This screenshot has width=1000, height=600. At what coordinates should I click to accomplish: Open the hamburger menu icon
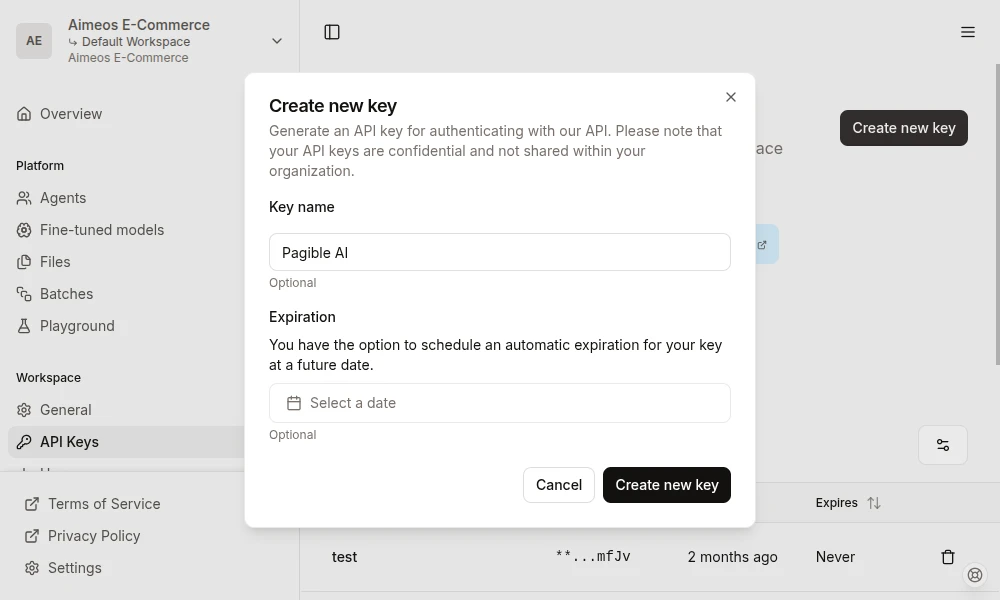coord(967,32)
